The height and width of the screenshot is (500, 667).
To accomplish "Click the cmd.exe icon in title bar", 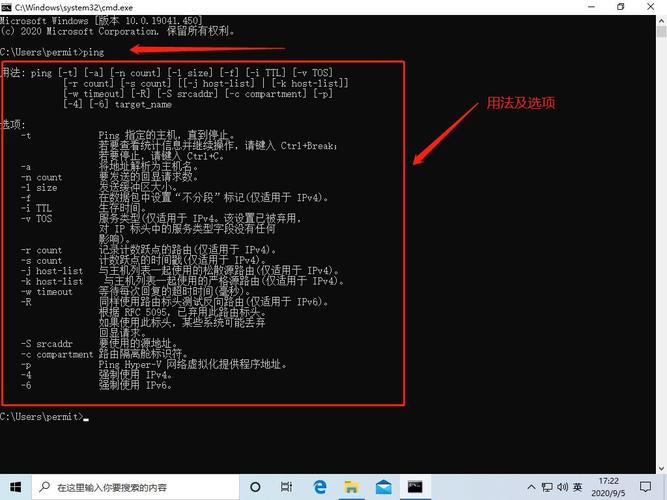I will (6, 7).
